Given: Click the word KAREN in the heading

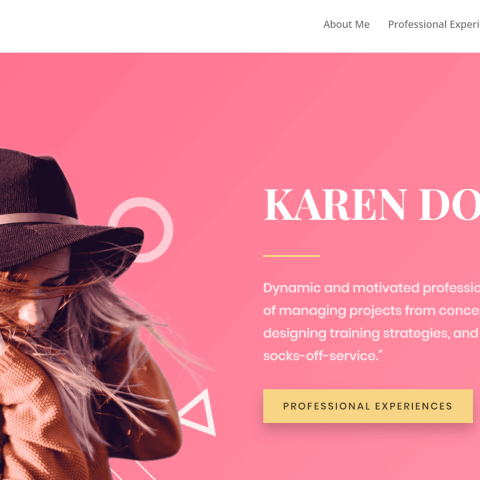Looking at the screenshot, I should click(336, 204).
